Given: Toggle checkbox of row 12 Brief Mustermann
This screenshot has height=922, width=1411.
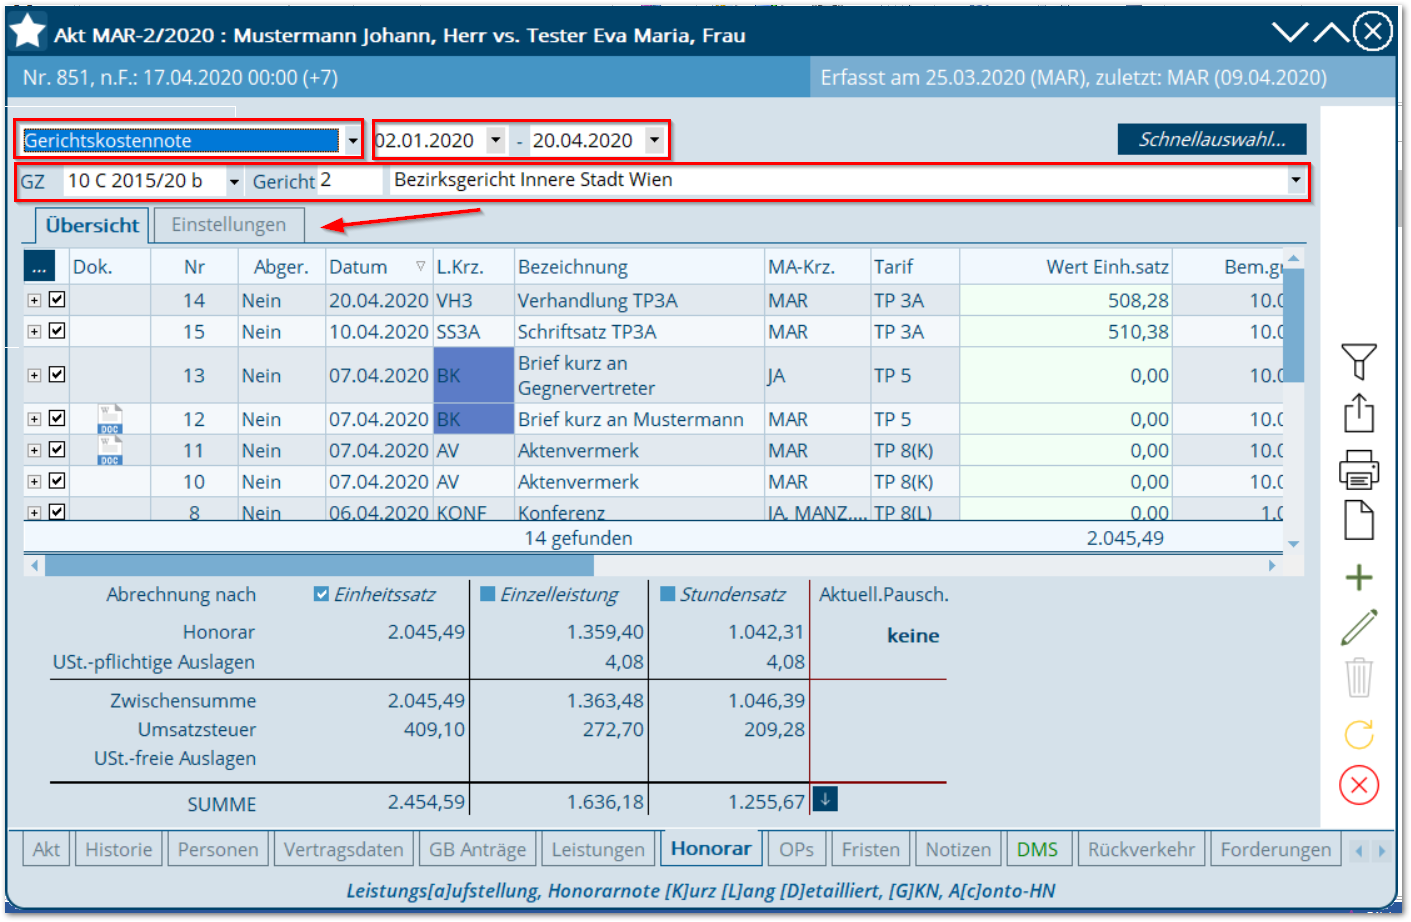Looking at the screenshot, I should 57,418.
